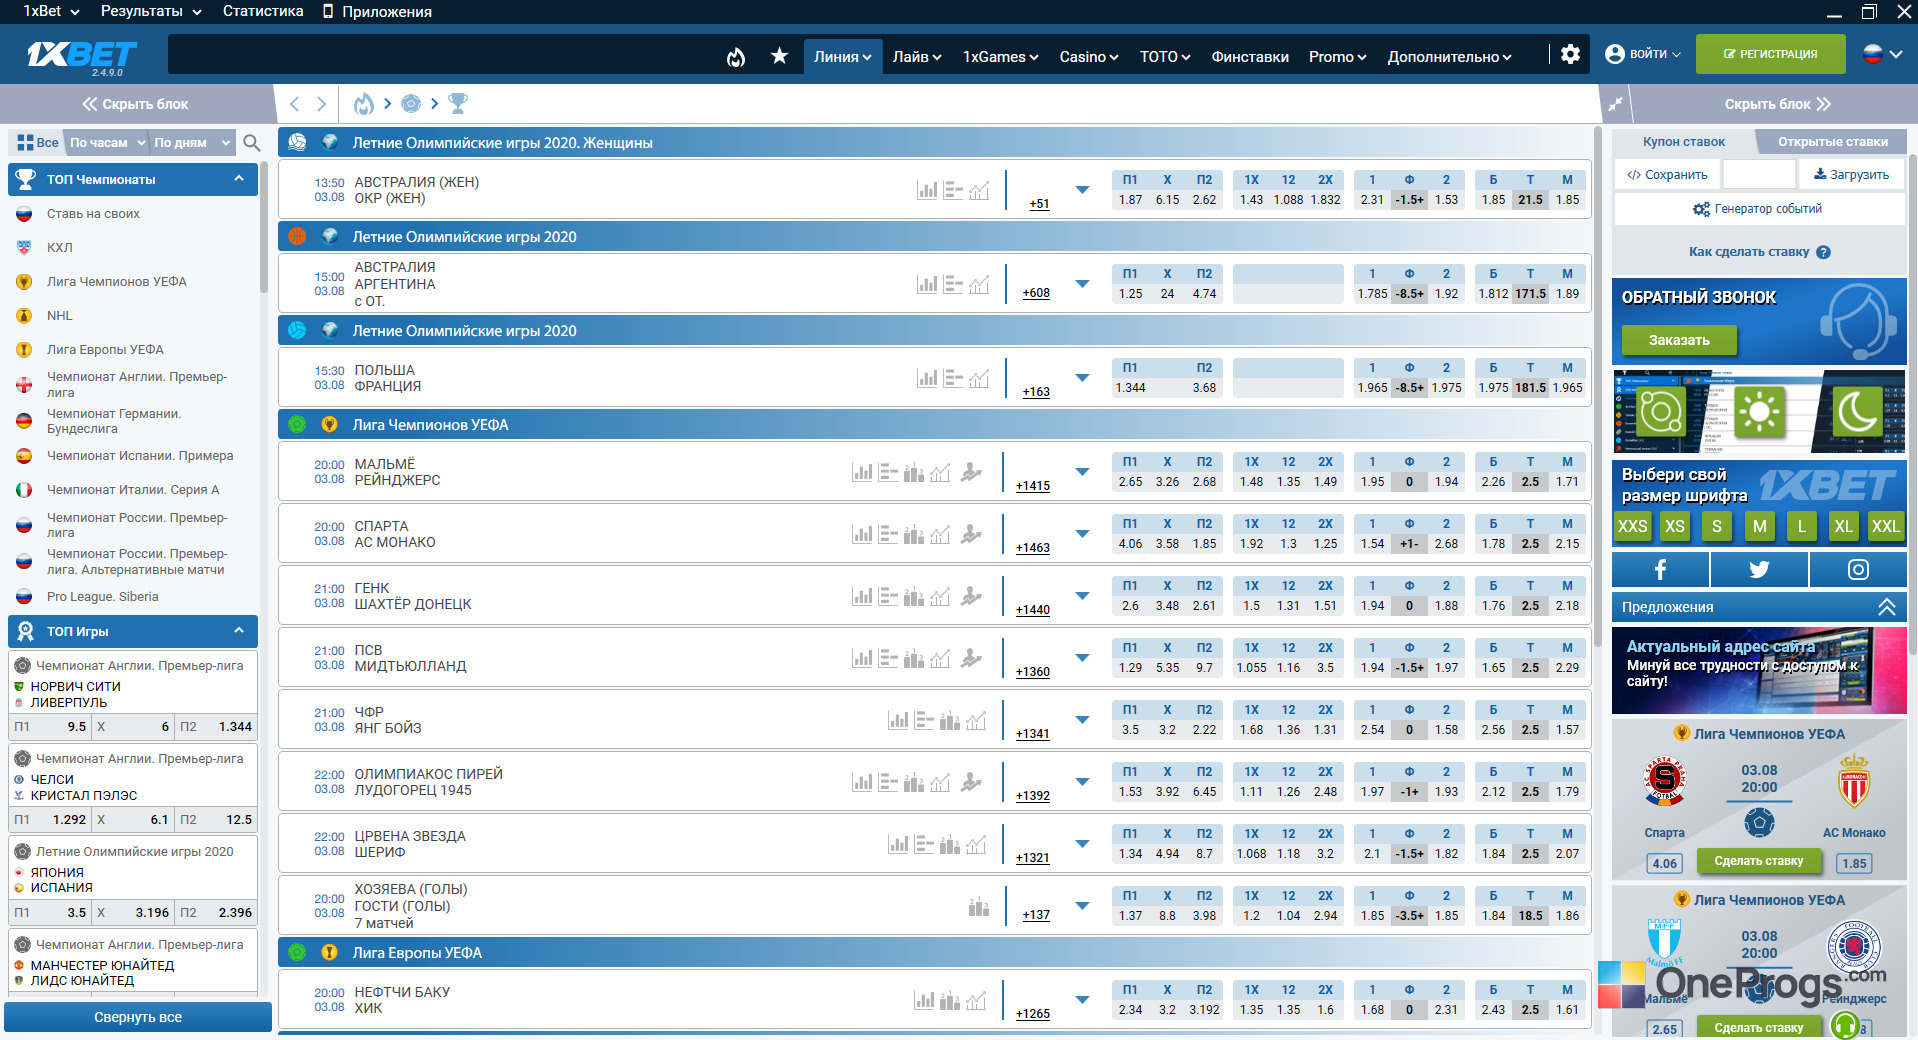Click the help question mark near Как сделать ставку
Screen dimensions: 1918x1040
(x=1823, y=252)
